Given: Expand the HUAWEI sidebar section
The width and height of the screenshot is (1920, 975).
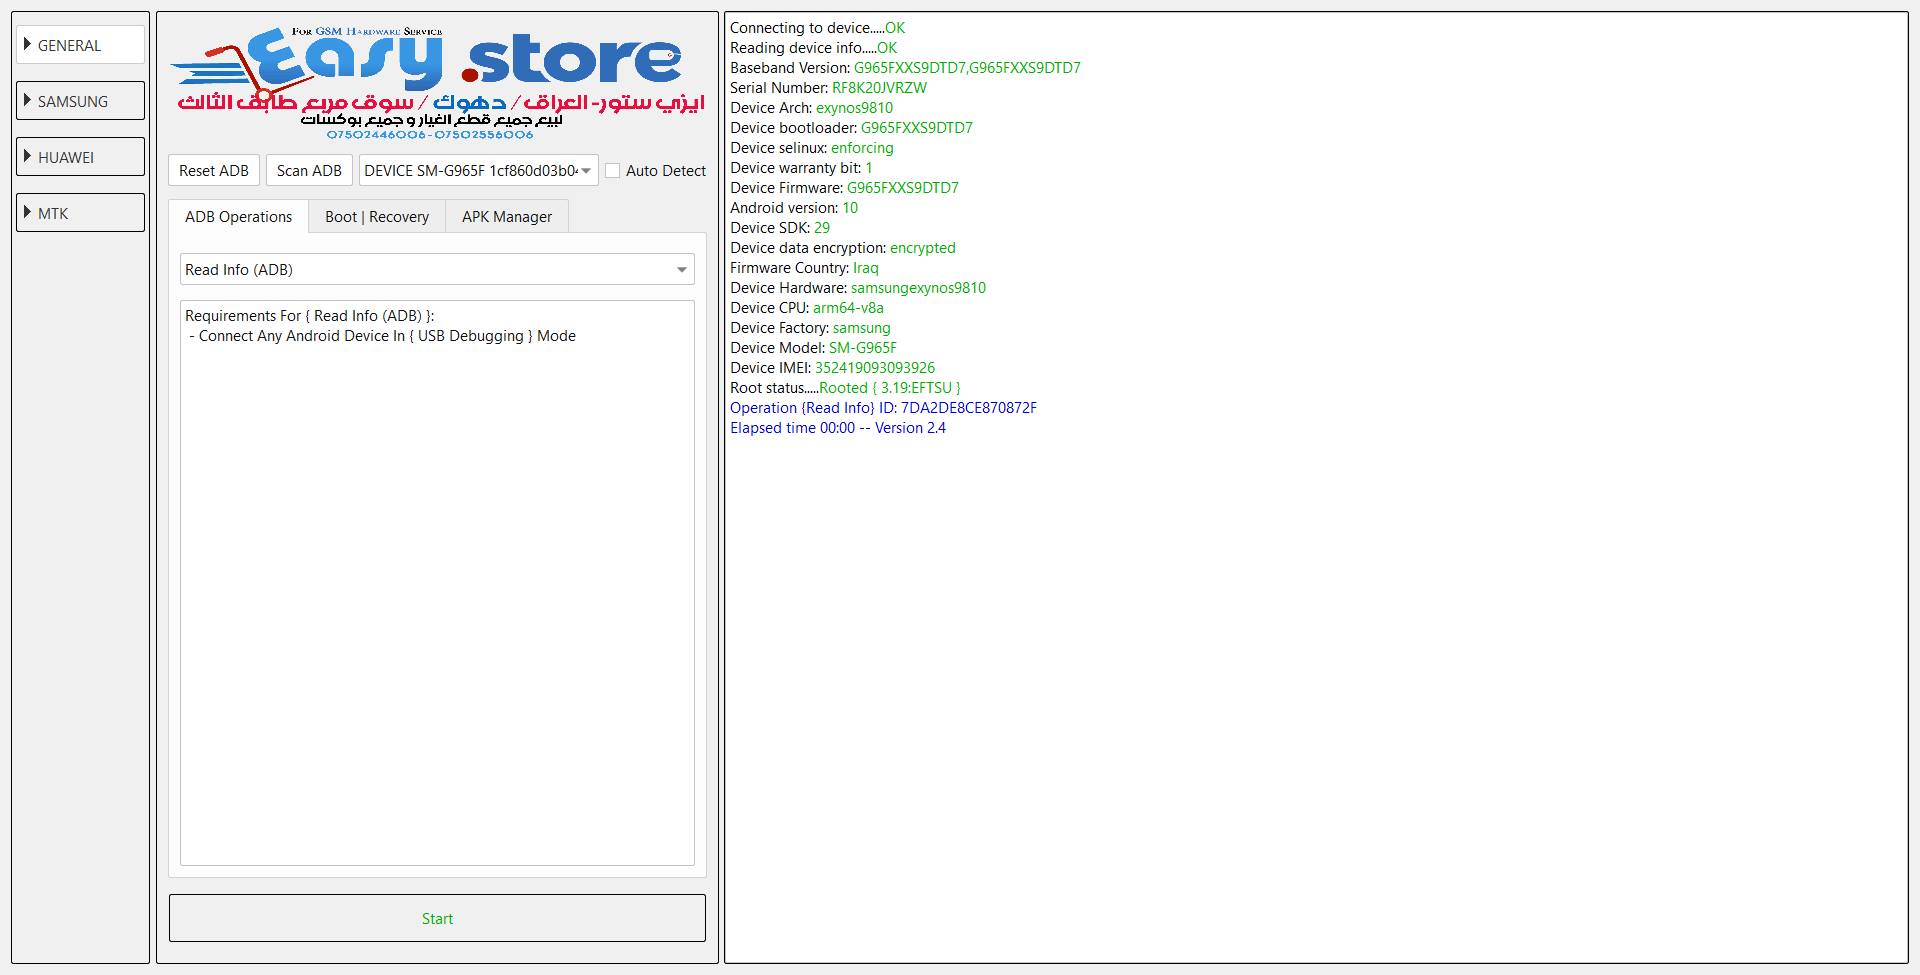Looking at the screenshot, I should coord(80,157).
